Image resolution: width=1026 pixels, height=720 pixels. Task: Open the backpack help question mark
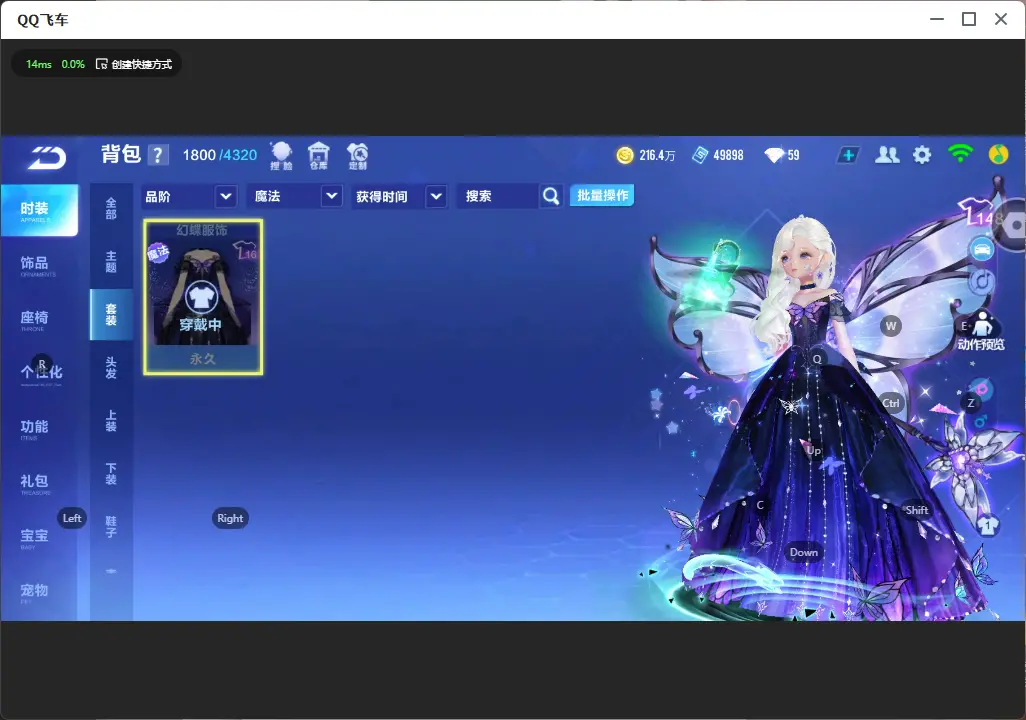(158, 155)
